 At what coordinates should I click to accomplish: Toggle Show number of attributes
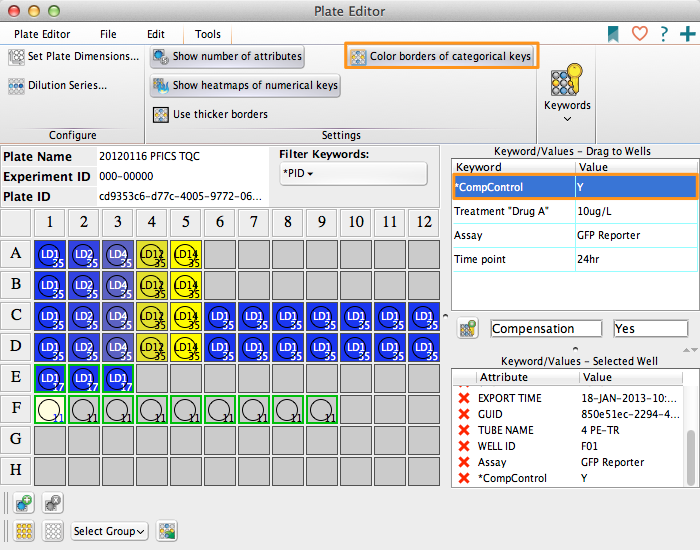[x=227, y=57]
